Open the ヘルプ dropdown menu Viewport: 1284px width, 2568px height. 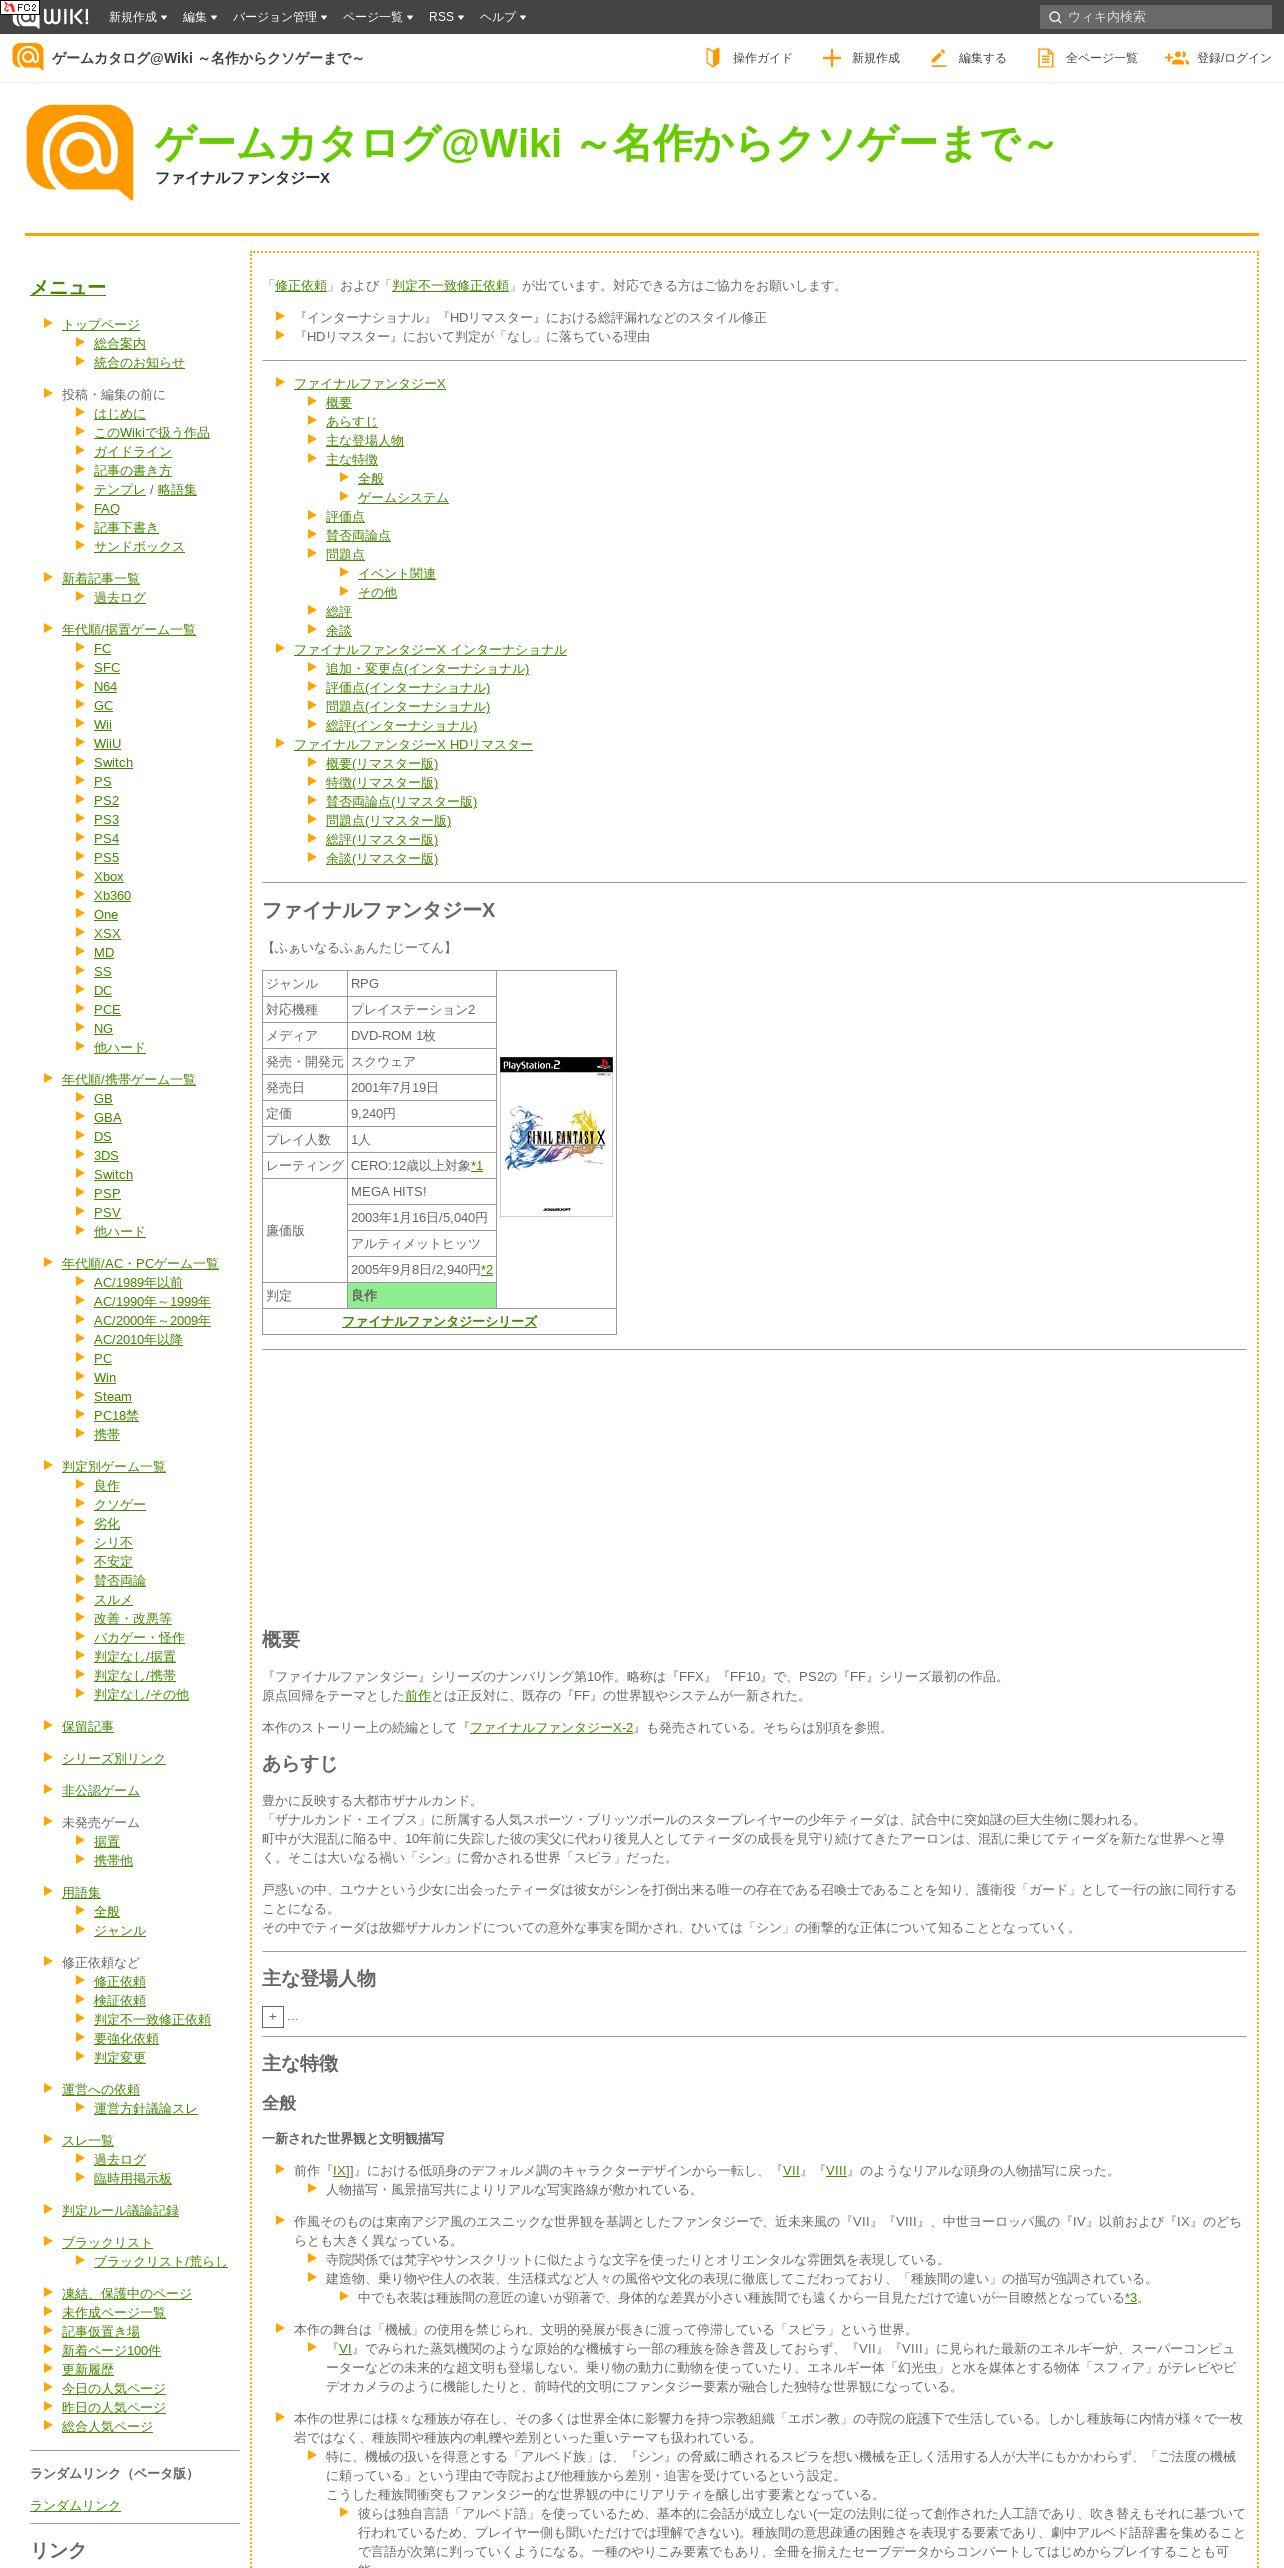click(x=503, y=17)
